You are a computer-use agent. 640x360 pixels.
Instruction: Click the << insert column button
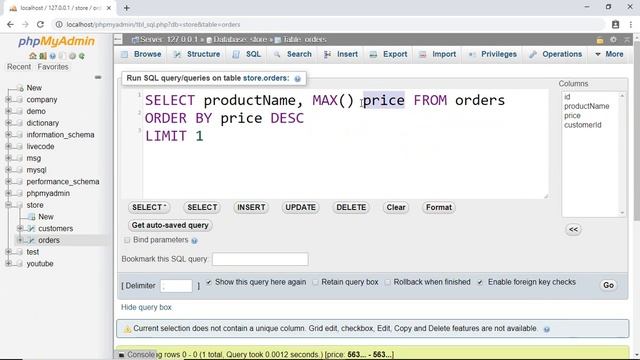pyautogui.click(x=573, y=229)
